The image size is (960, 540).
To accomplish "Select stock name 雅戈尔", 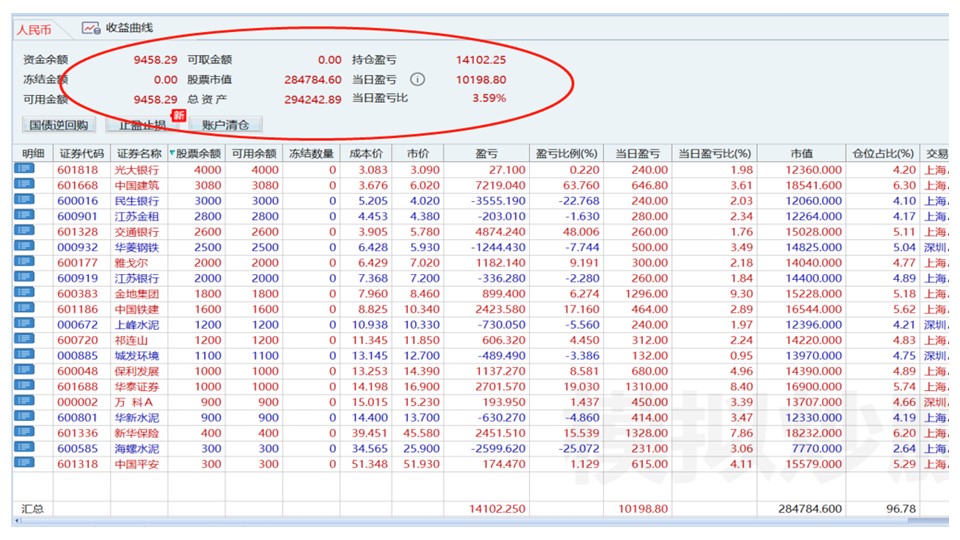I will pos(131,263).
